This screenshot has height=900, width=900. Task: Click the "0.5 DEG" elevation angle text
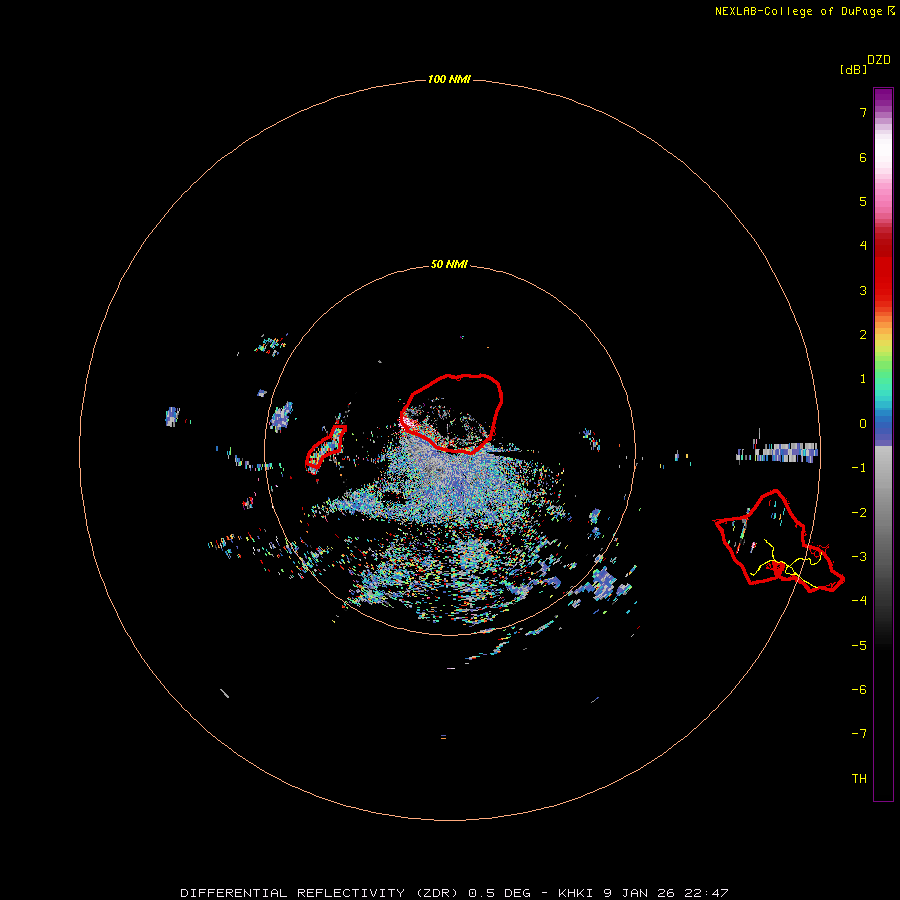[499, 893]
